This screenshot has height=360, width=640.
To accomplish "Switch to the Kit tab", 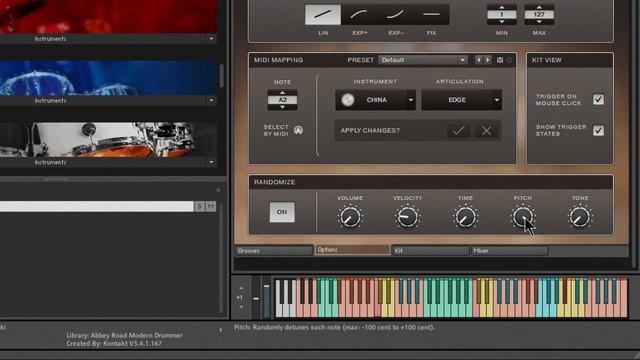I will point(430,251).
